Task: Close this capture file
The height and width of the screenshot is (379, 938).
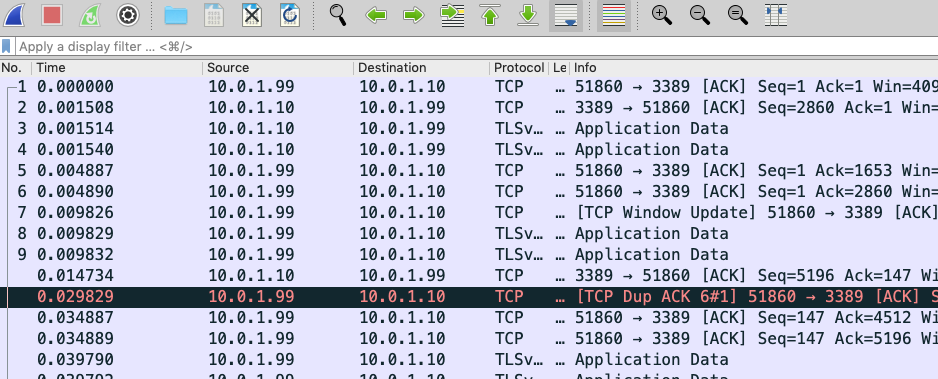Action: pyautogui.click(x=252, y=15)
